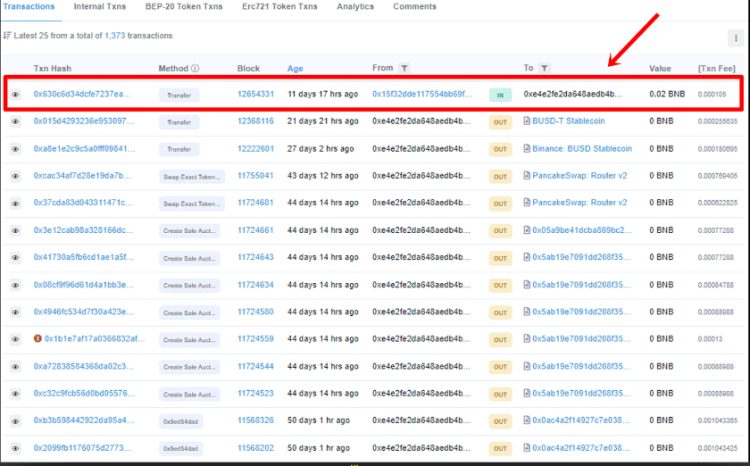Toggle the eye preview for block 12368116 row
Viewport: 750px width, 466px height.
point(15,122)
